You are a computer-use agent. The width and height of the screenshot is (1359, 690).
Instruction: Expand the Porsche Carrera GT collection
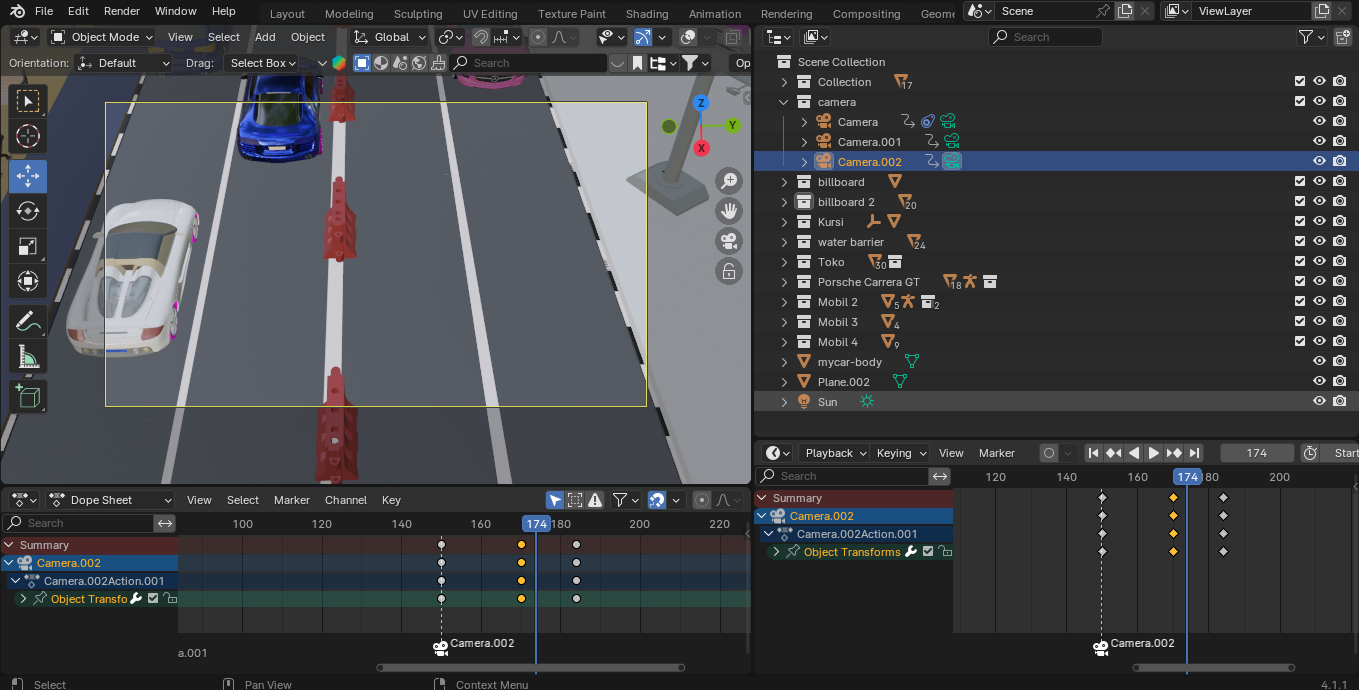click(x=784, y=282)
